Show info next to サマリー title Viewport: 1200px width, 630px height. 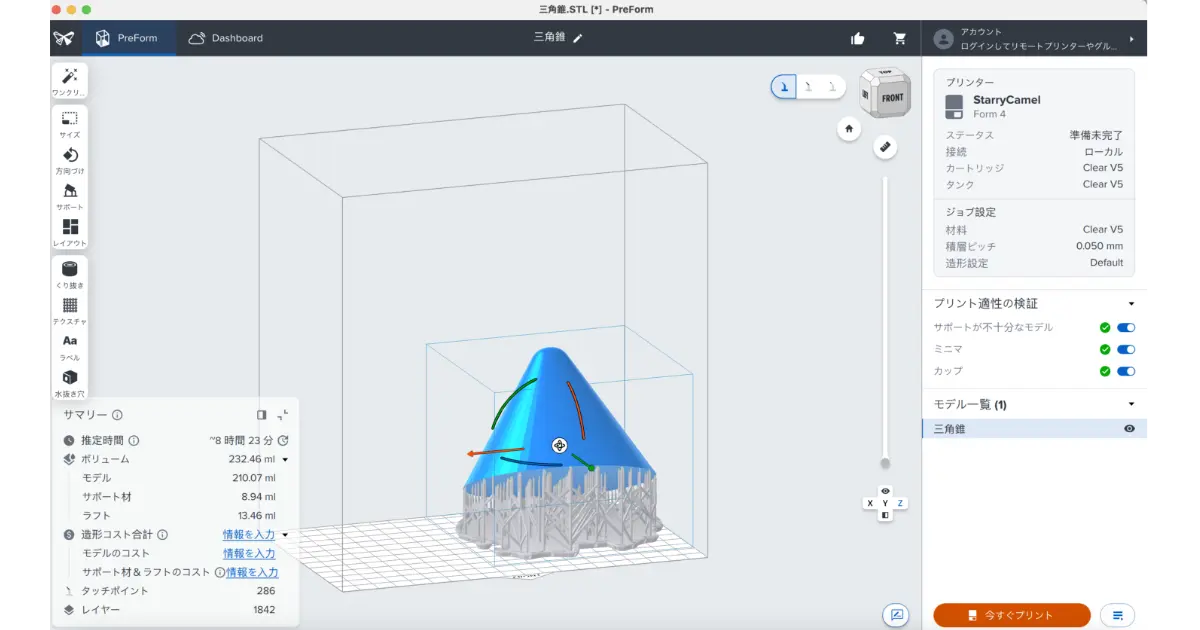[x=117, y=415]
